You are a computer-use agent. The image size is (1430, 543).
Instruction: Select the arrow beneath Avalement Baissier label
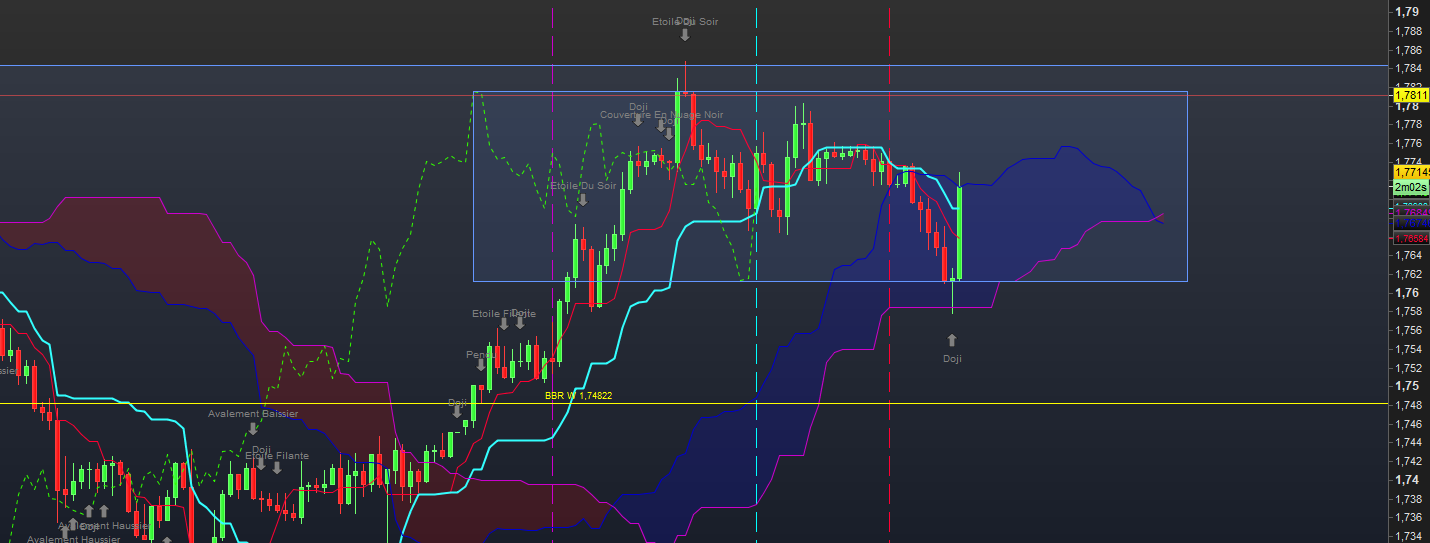[252, 429]
